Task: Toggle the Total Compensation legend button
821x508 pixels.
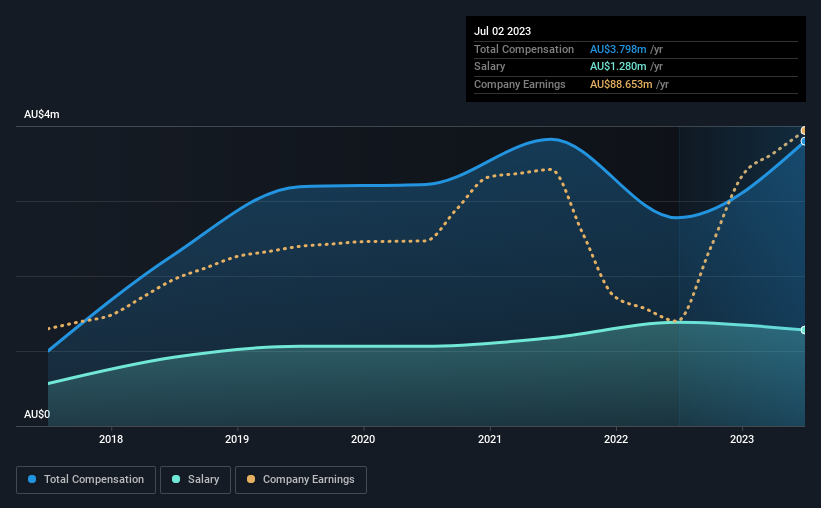Action: click(86, 480)
